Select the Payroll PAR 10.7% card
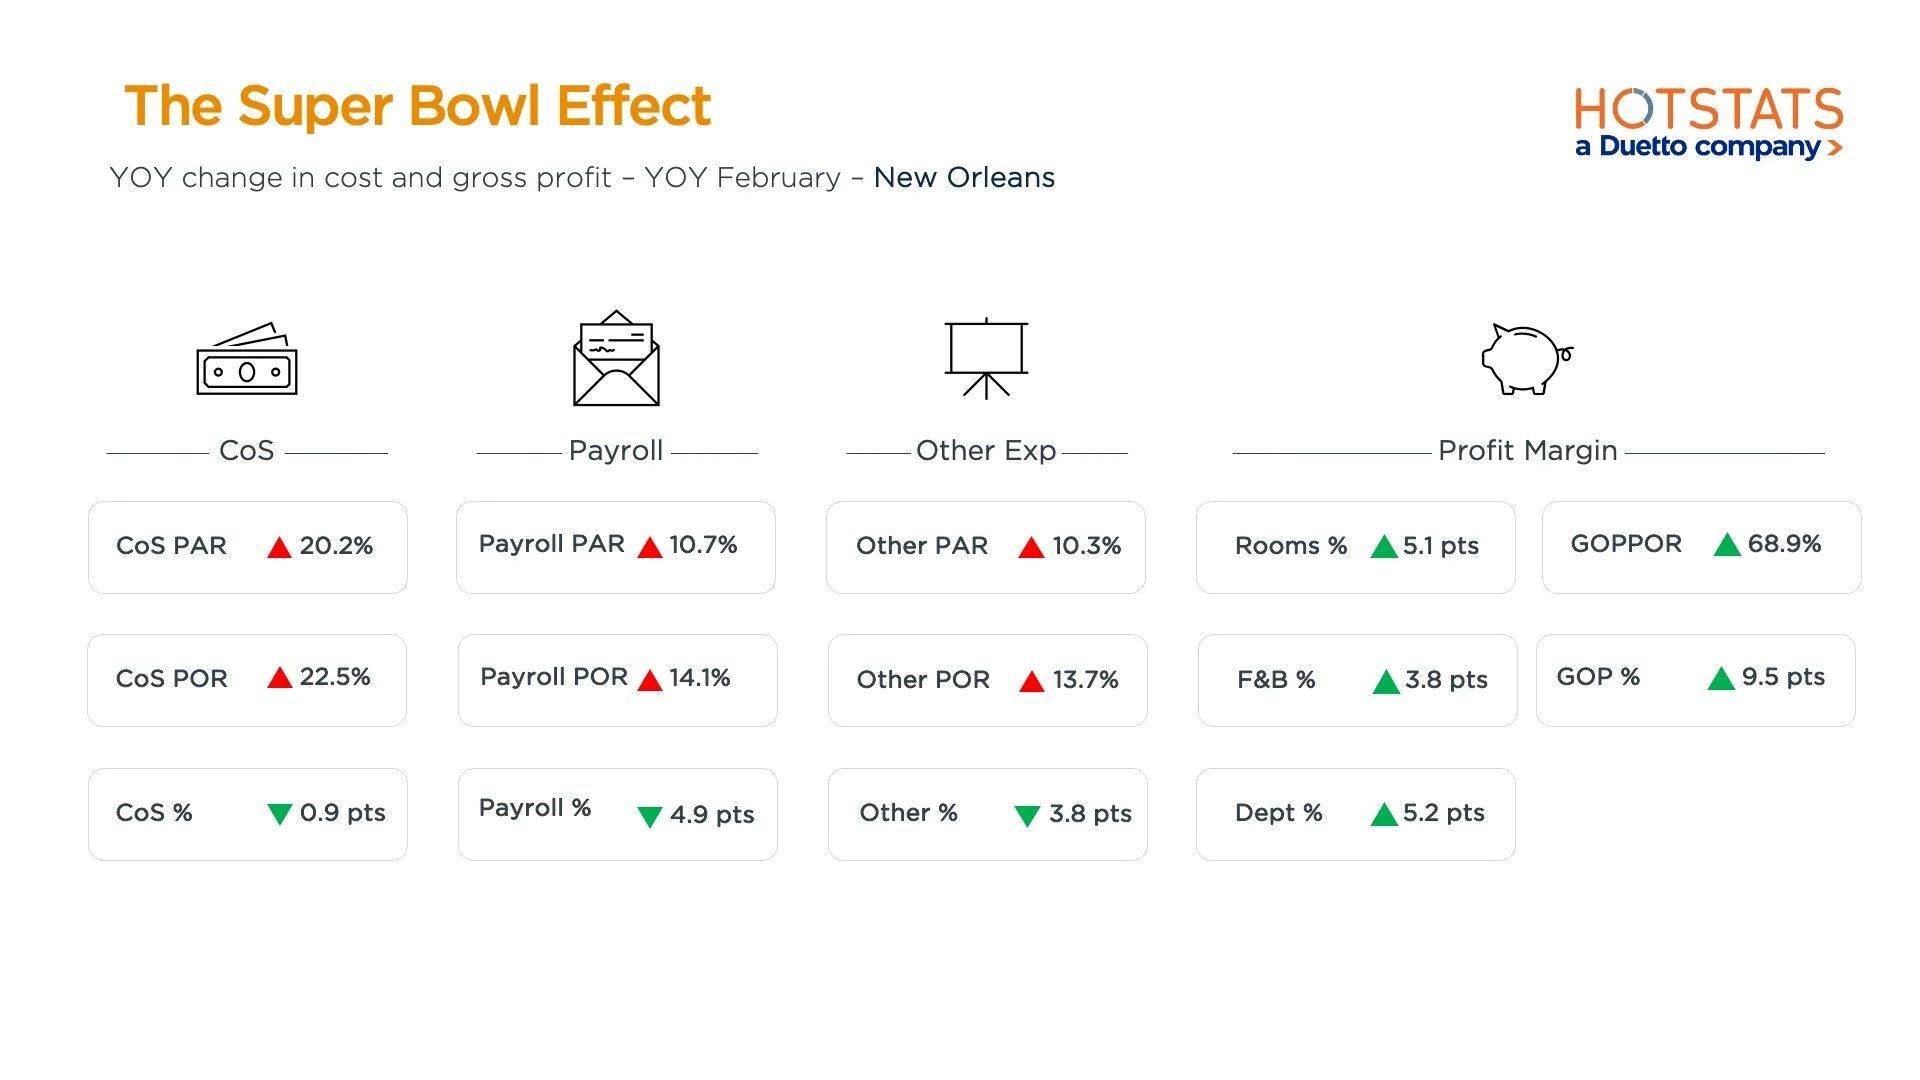This screenshot has height=1080, width=1920. click(616, 547)
